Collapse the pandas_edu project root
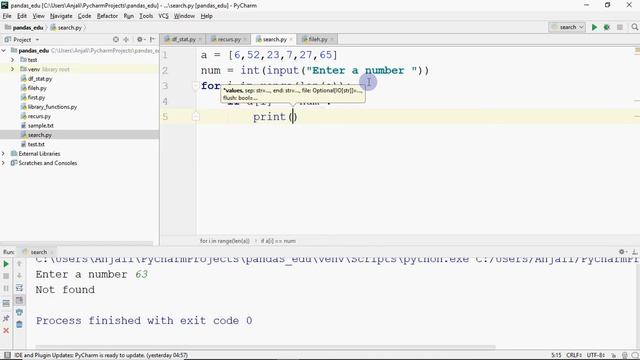The image size is (640, 360). point(4,51)
